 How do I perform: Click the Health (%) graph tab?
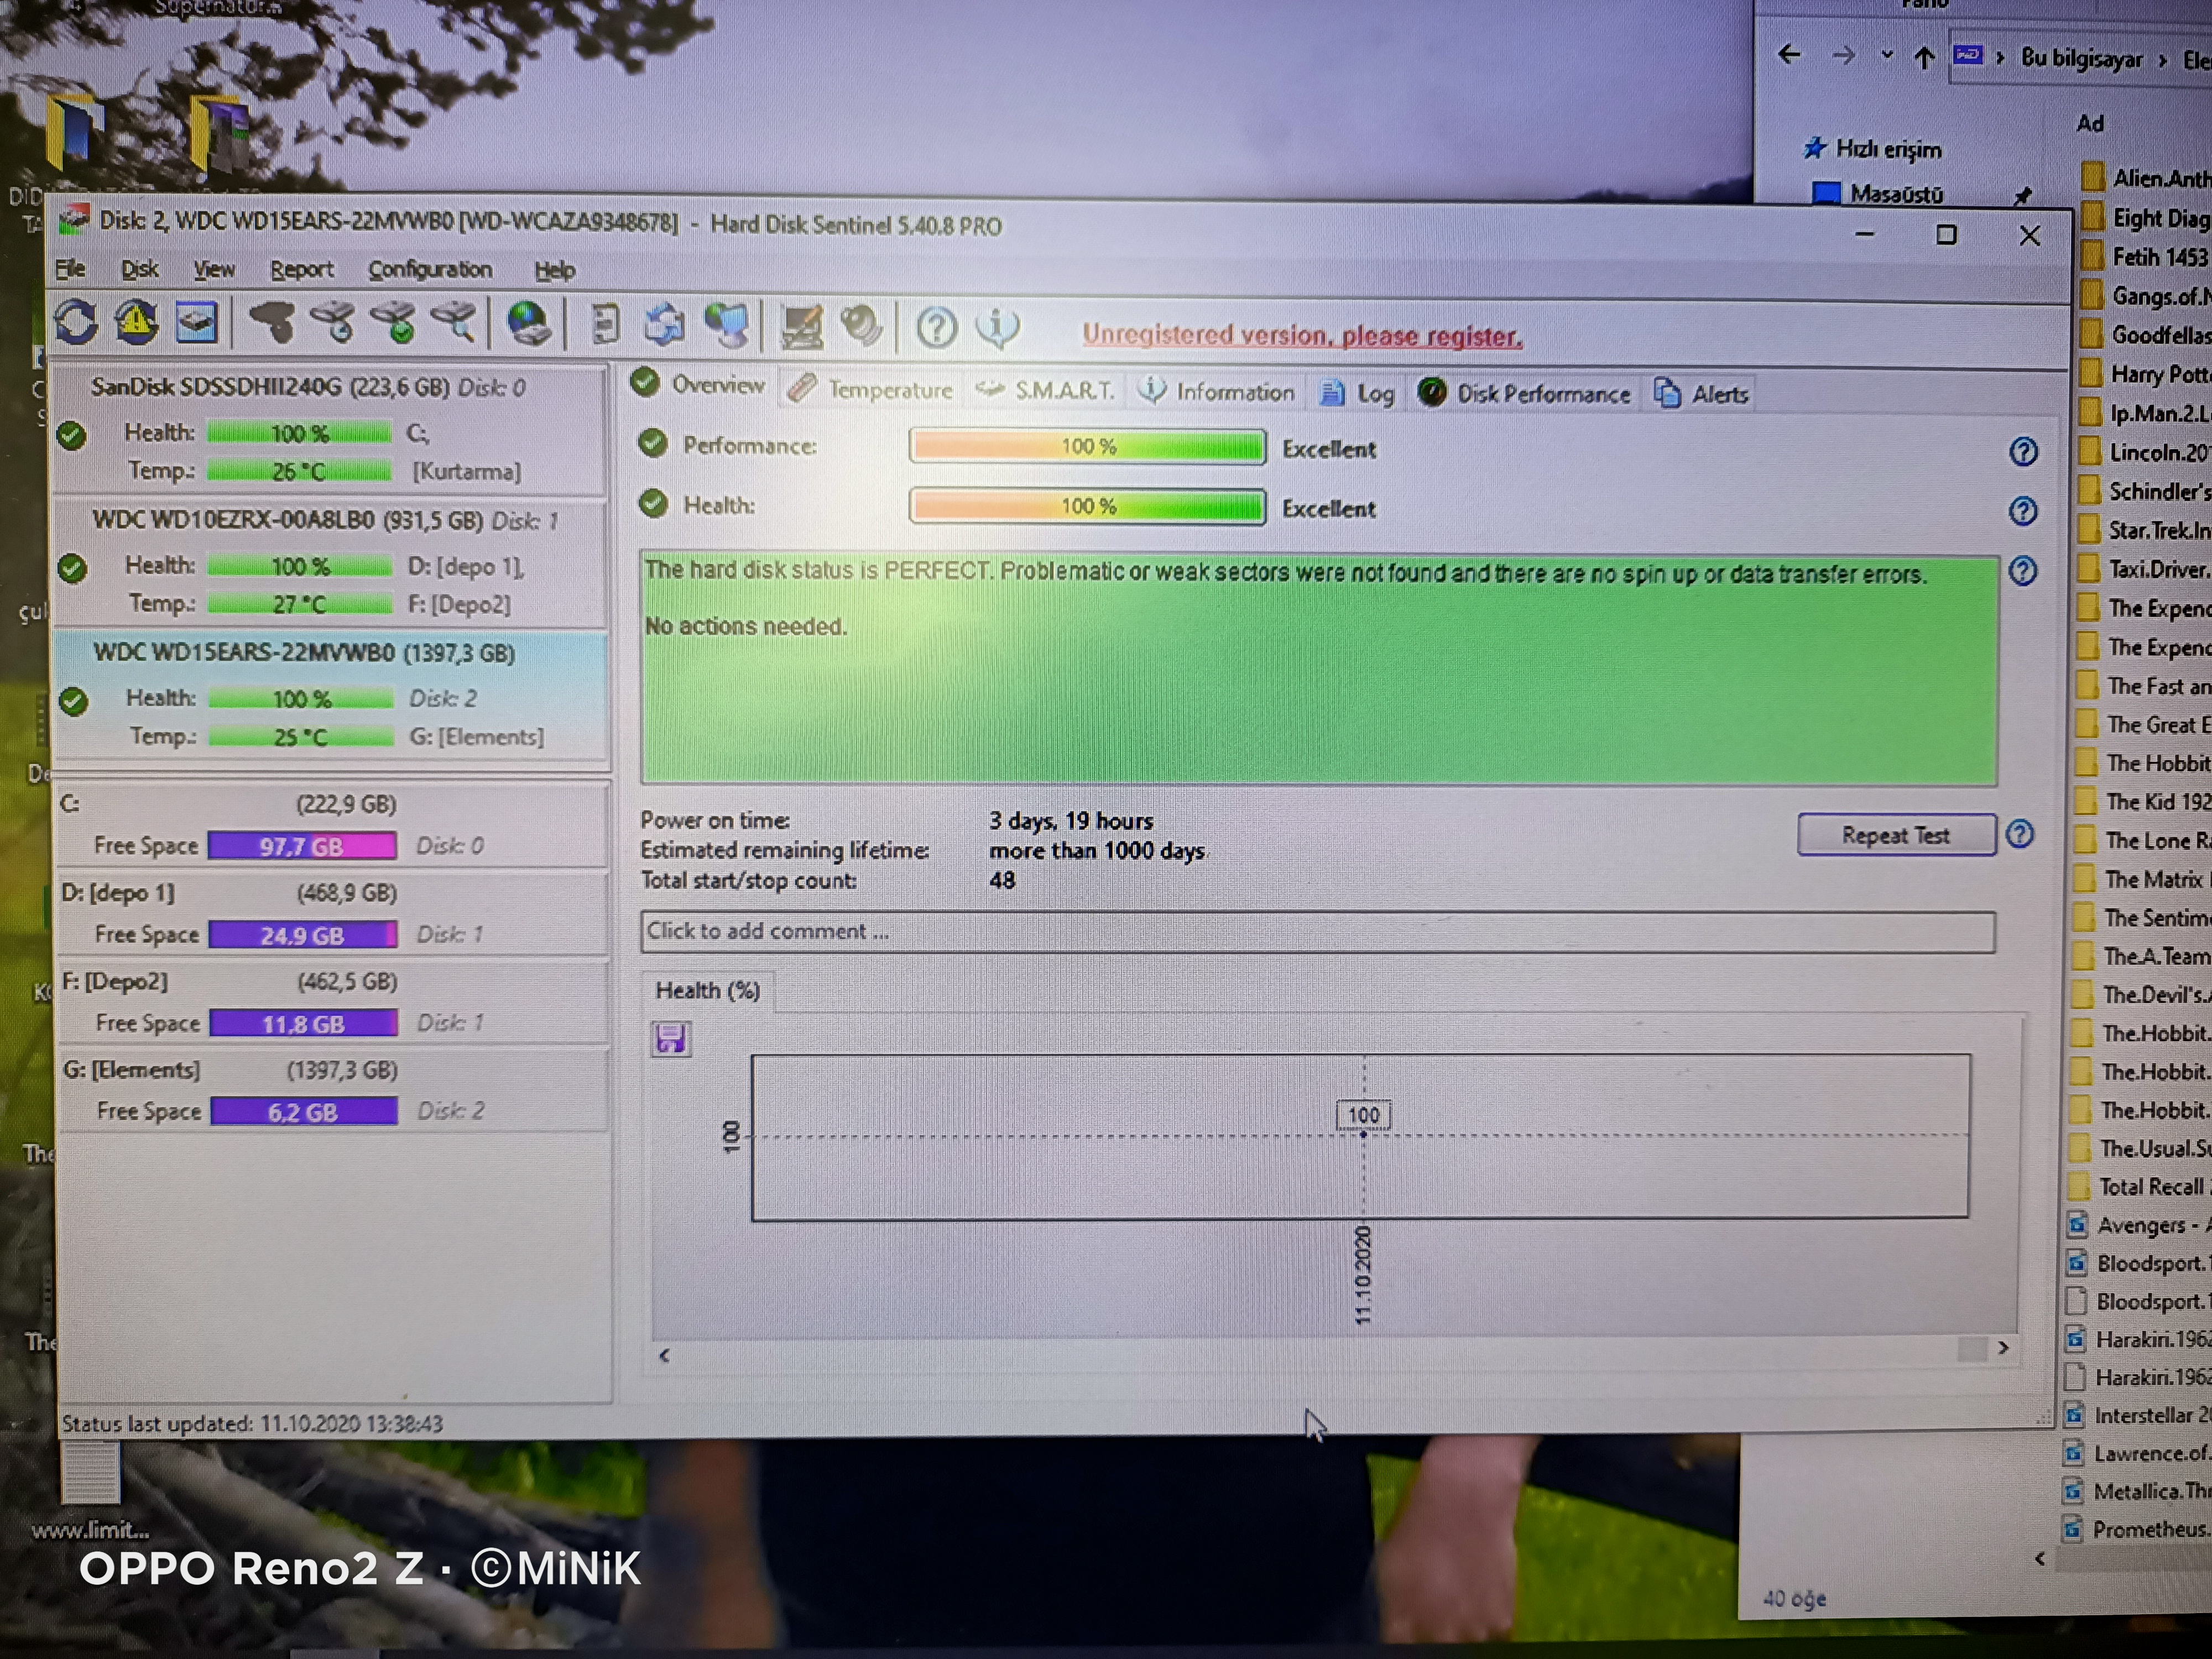point(707,990)
